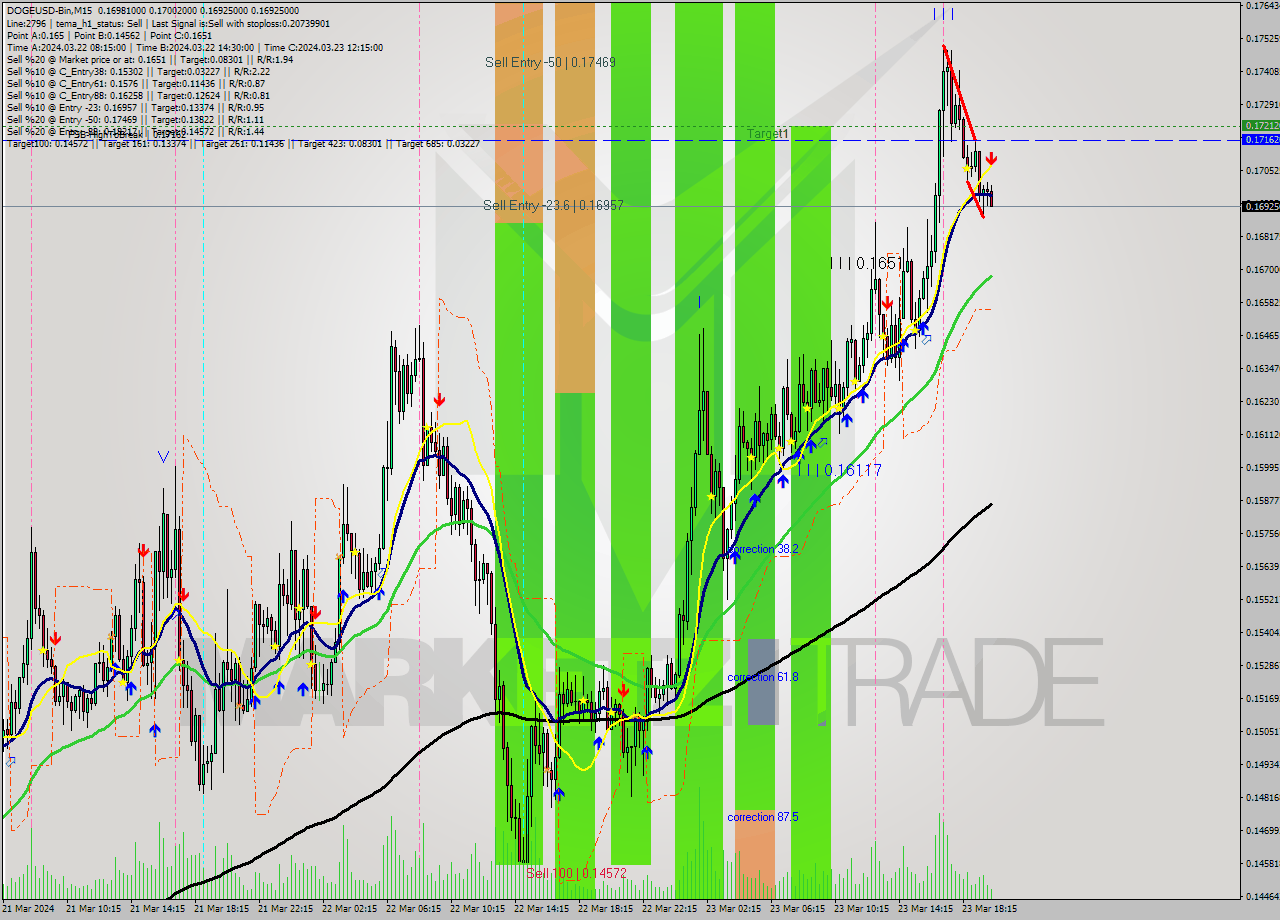Click the current price tag 0.16925
This screenshot has height=920, width=1280.
click(1260, 206)
